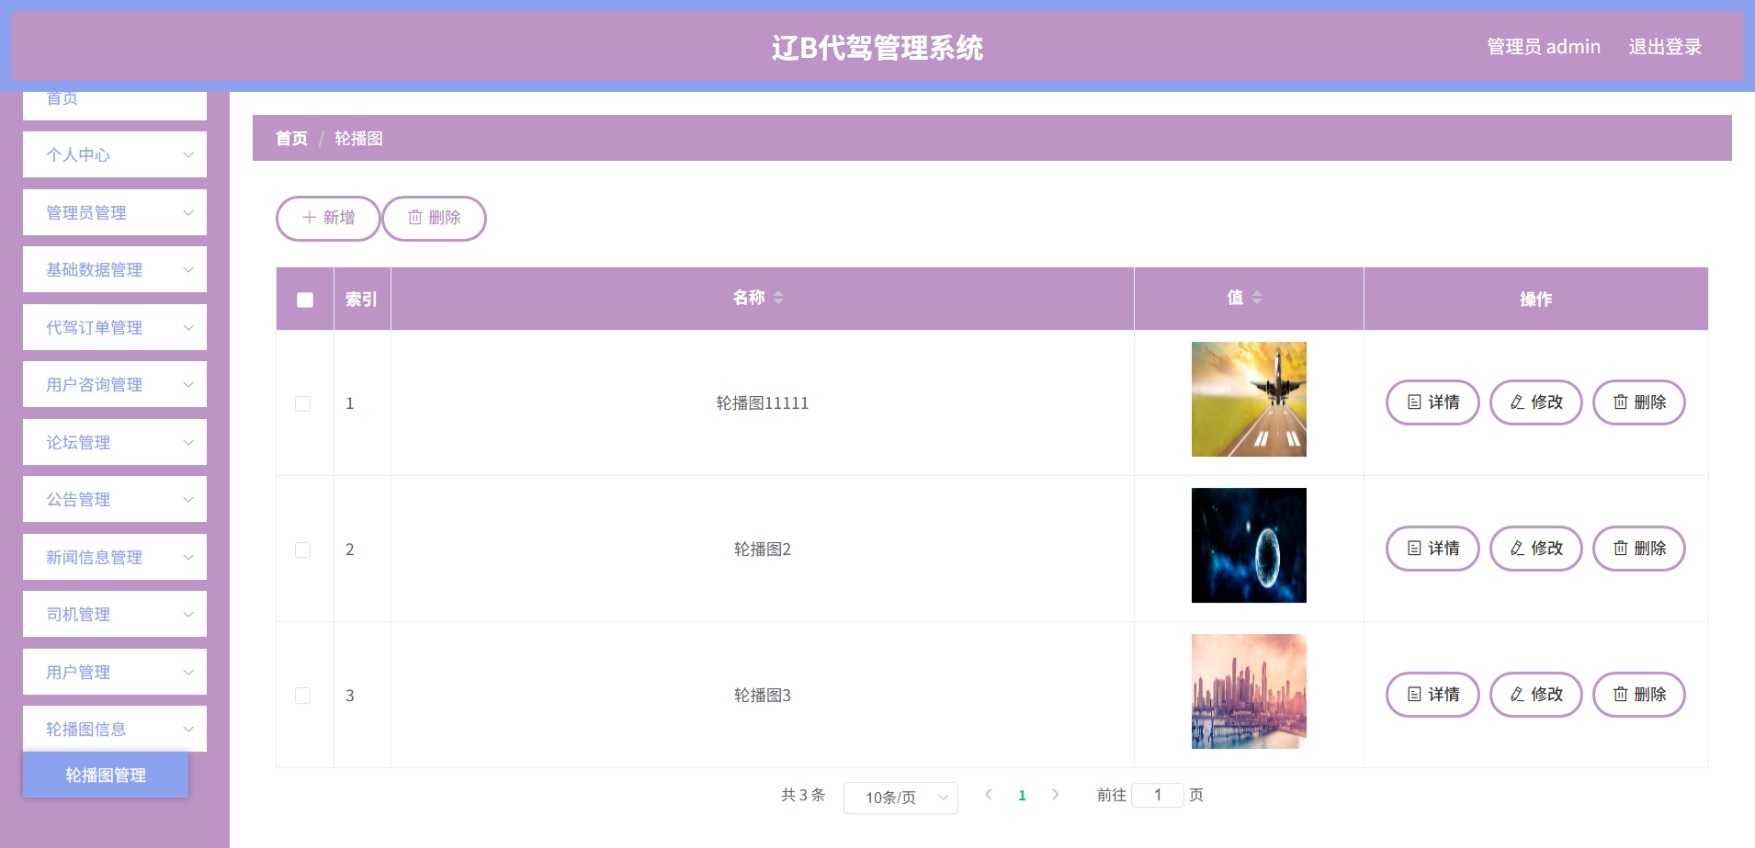The image size is (1755, 848).
Task: Expand 管理员管理 sidebar menu
Action: pyautogui.click(x=115, y=212)
